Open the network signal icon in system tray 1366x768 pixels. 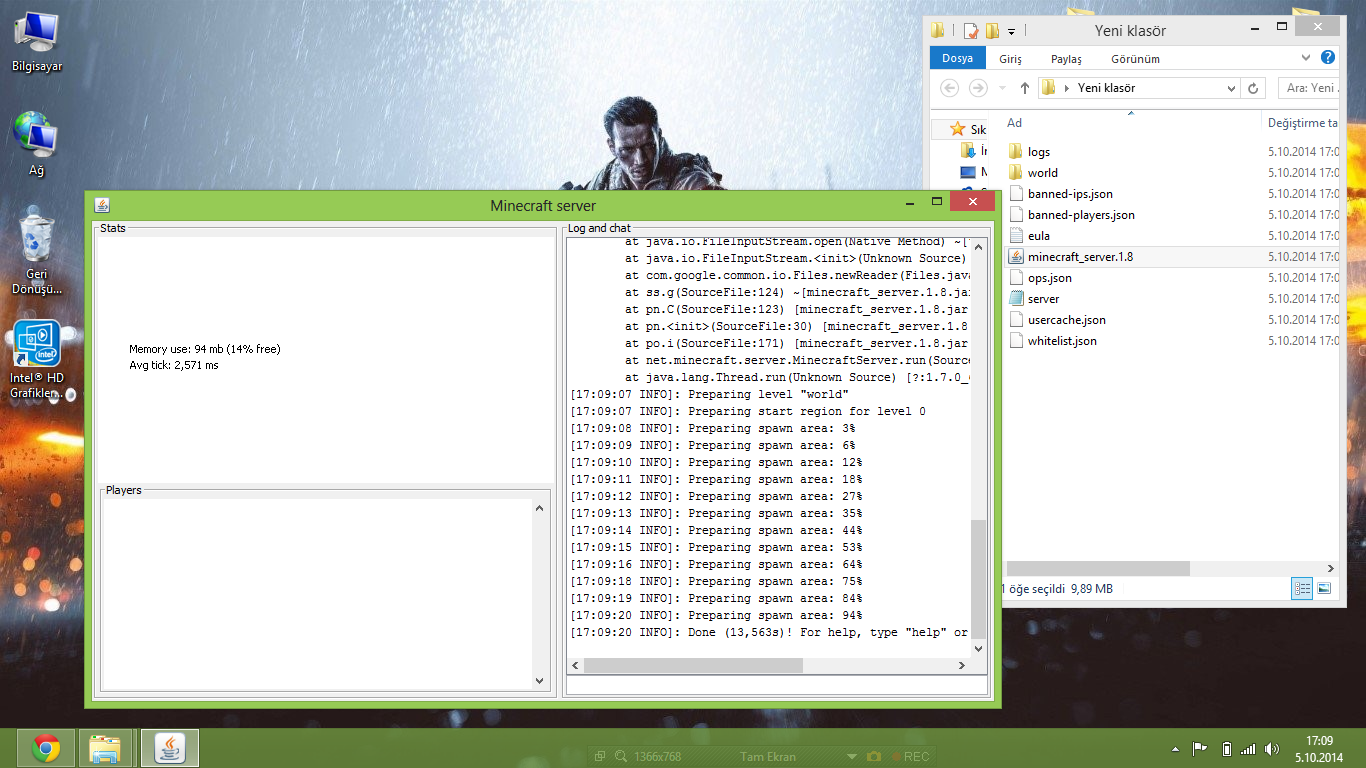pyautogui.click(x=1248, y=749)
